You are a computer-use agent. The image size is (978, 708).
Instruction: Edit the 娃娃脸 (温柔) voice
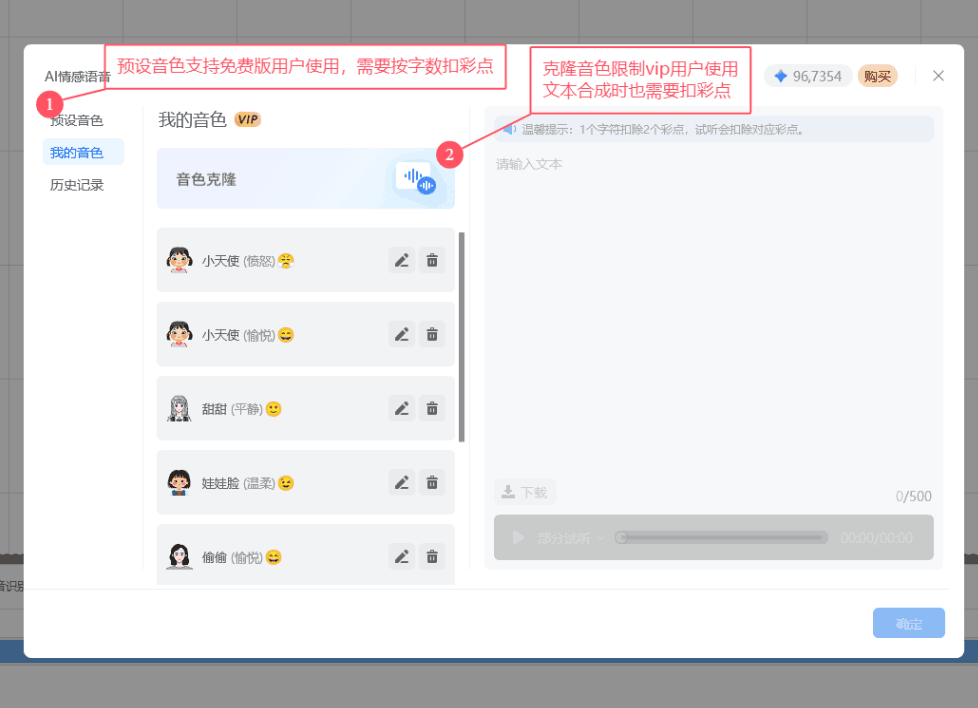point(402,483)
